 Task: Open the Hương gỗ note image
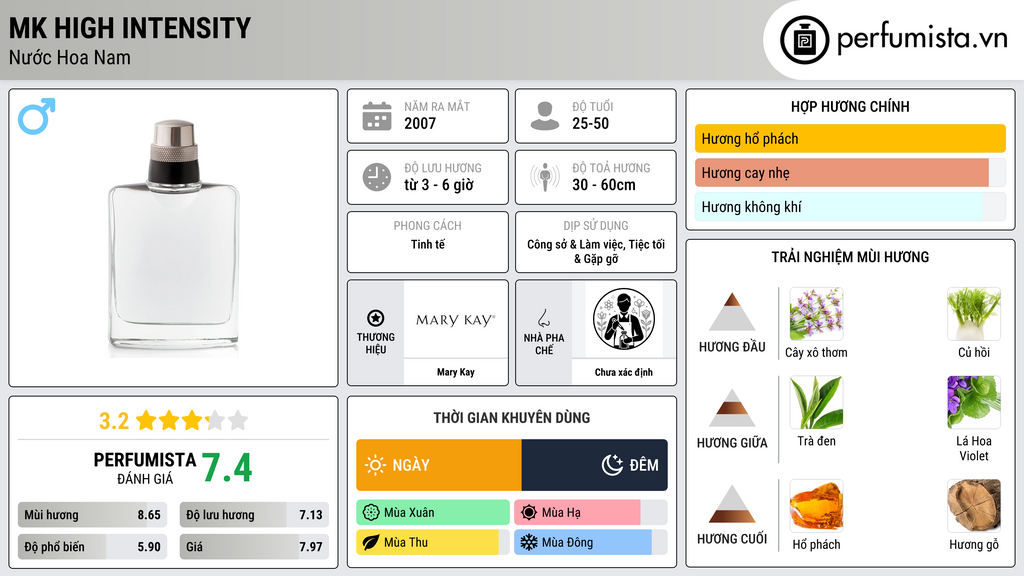point(974,505)
